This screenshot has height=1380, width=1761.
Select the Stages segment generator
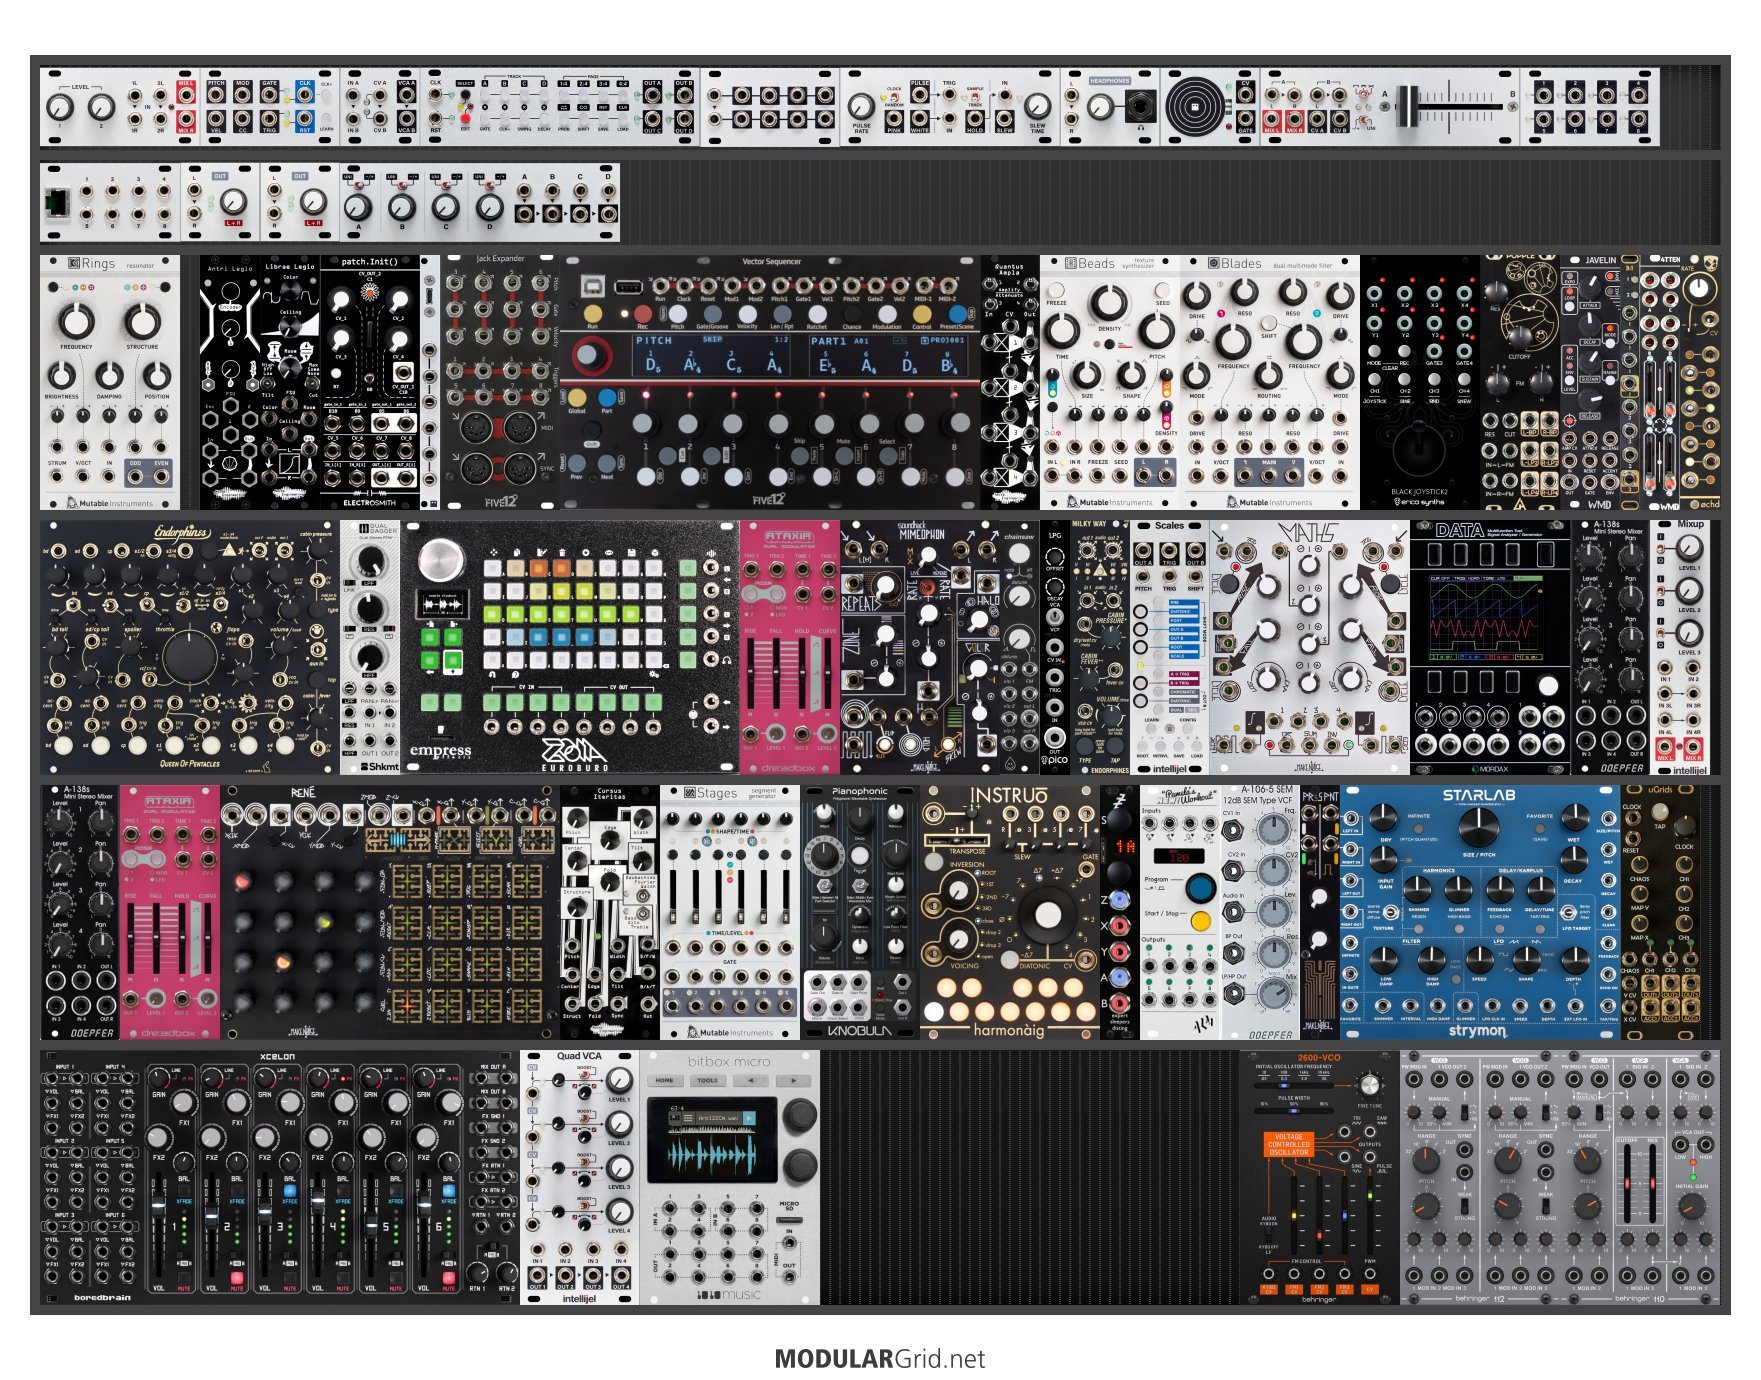click(x=730, y=912)
